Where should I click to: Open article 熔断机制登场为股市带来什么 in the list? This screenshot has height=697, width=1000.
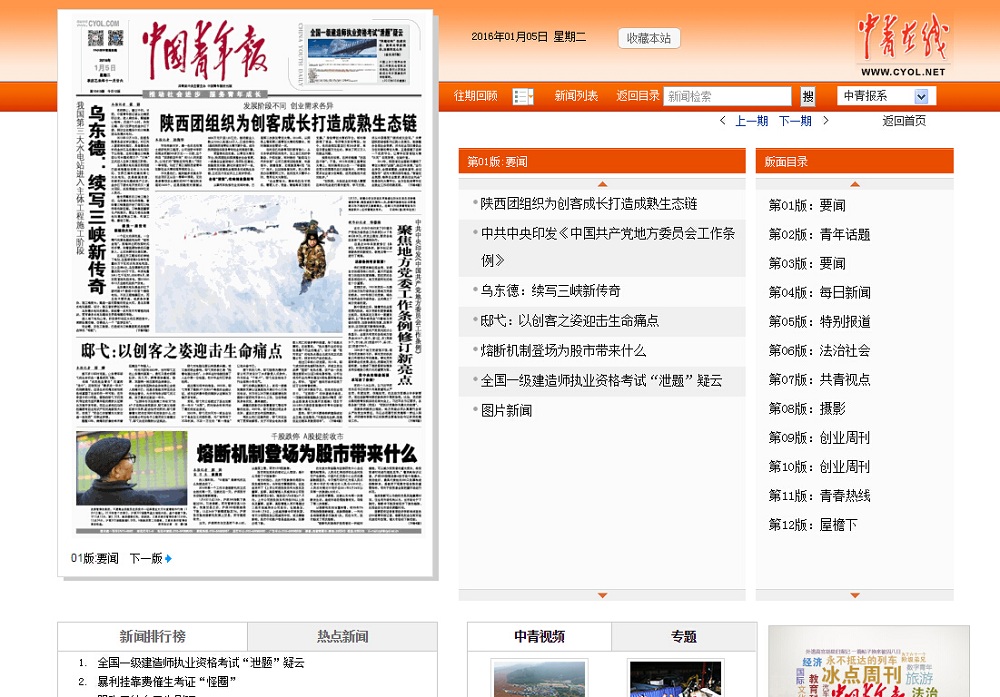(x=563, y=351)
